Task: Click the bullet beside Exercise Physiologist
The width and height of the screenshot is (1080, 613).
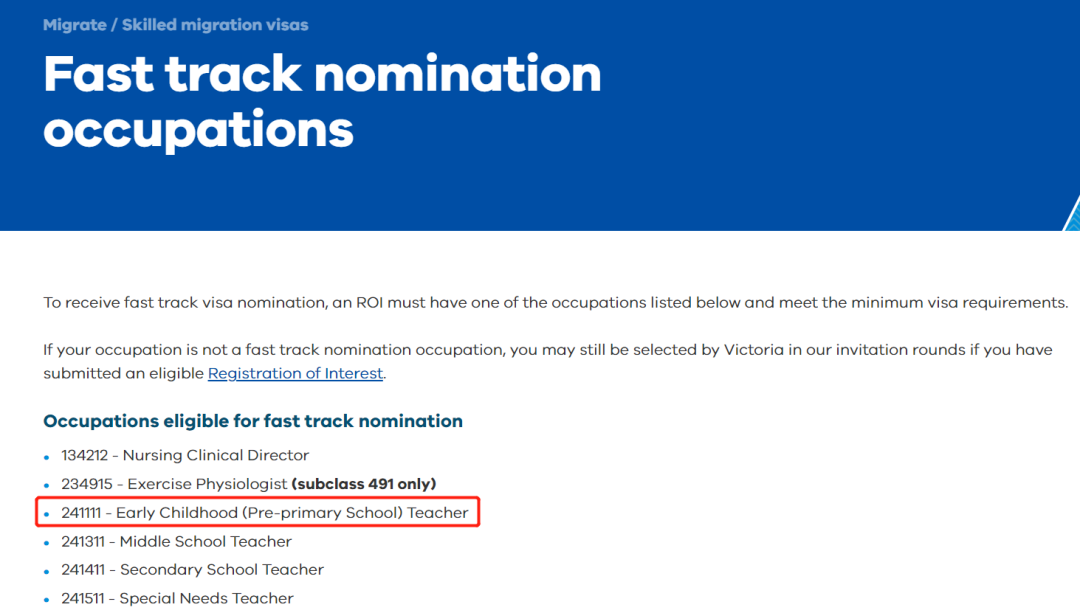Action: pos(46,486)
